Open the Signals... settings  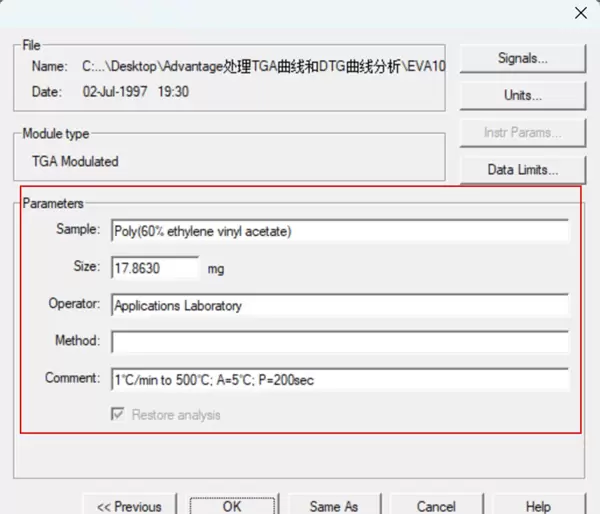522,58
